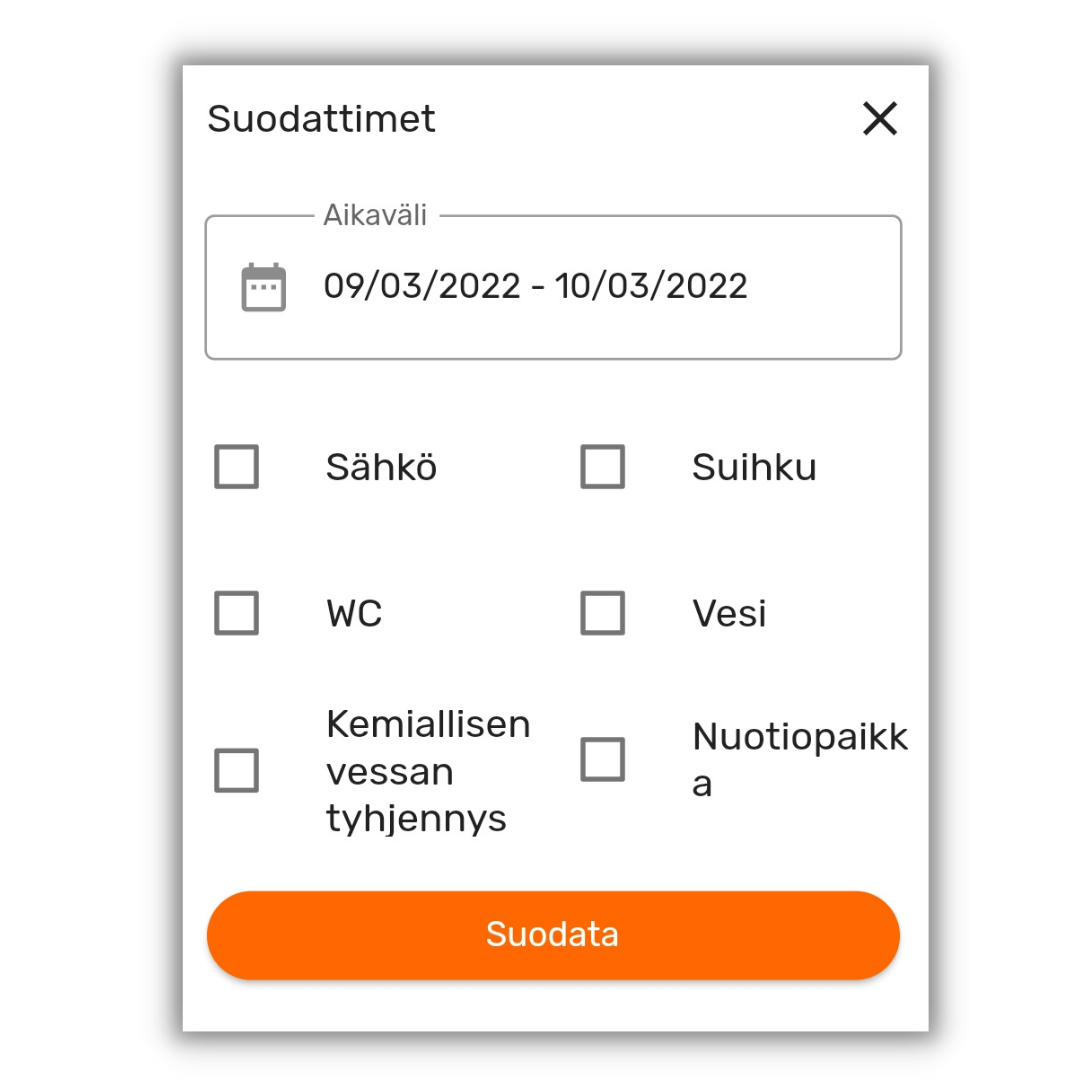Check the WC checkbox

[237, 613]
